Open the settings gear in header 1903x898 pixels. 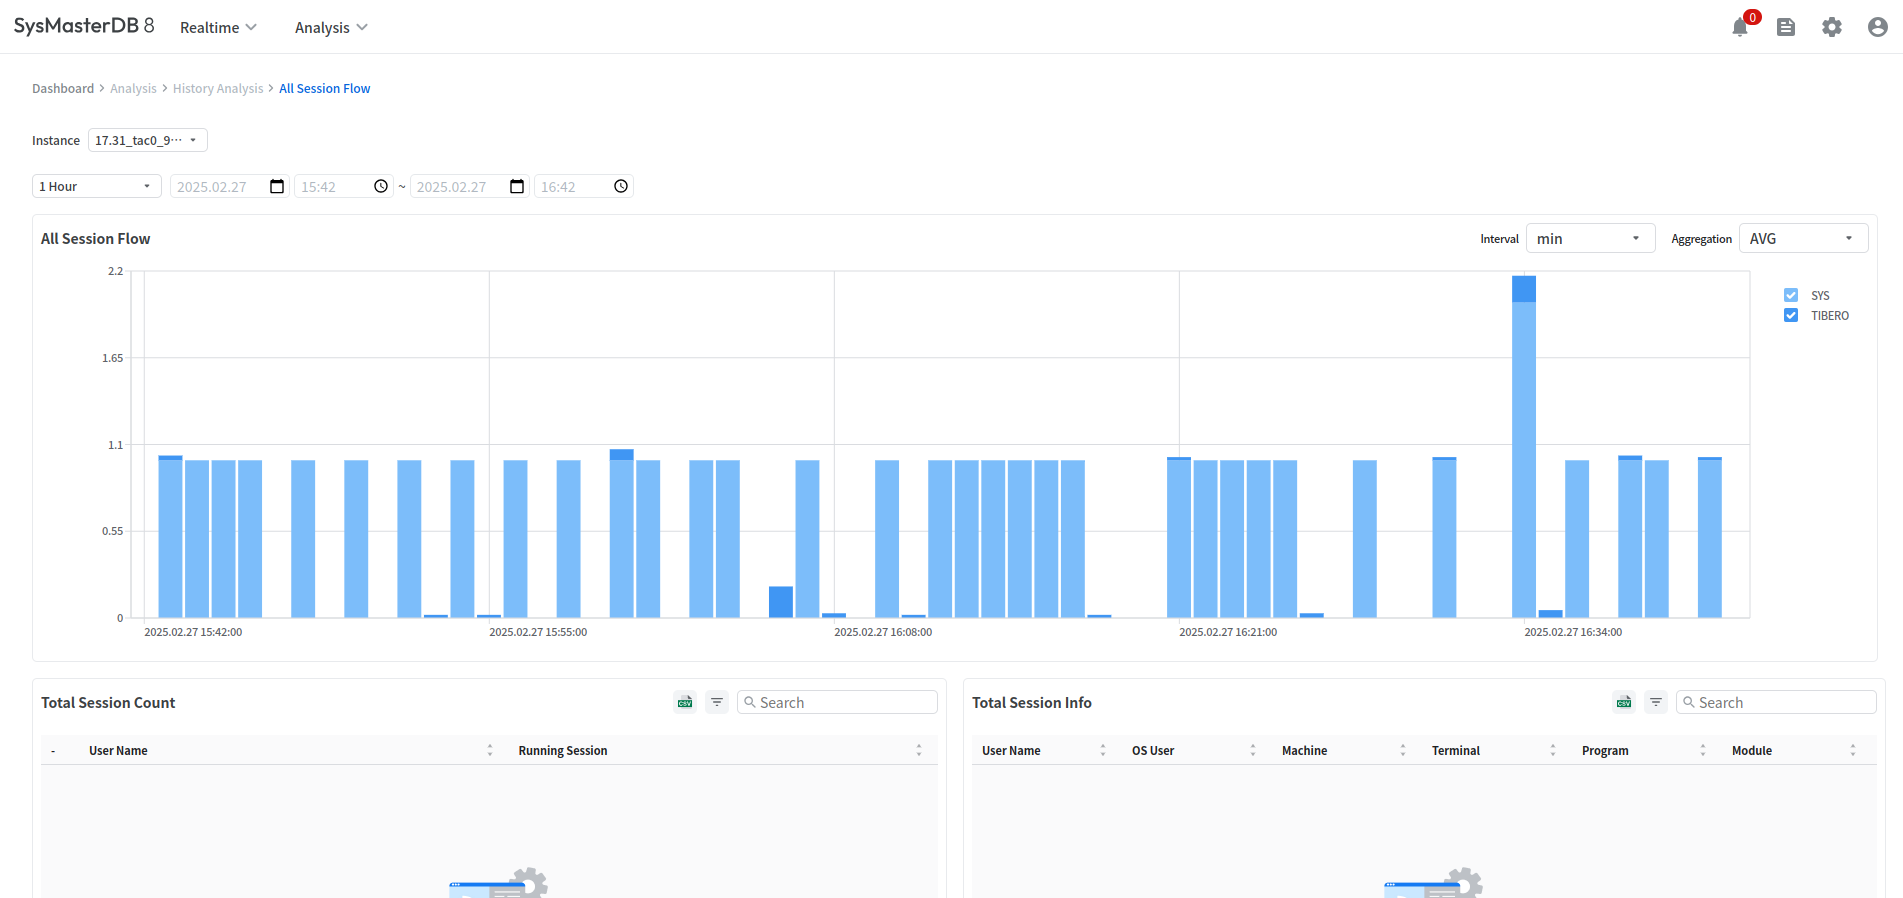click(x=1832, y=27)
